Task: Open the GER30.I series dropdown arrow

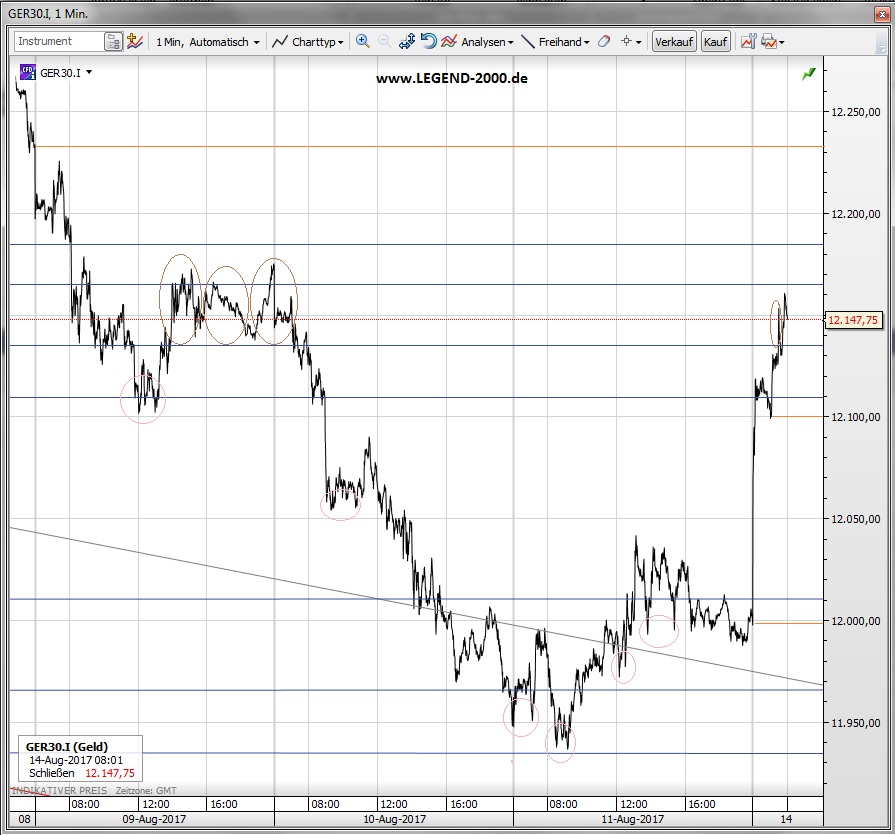Action: point(88,72)
